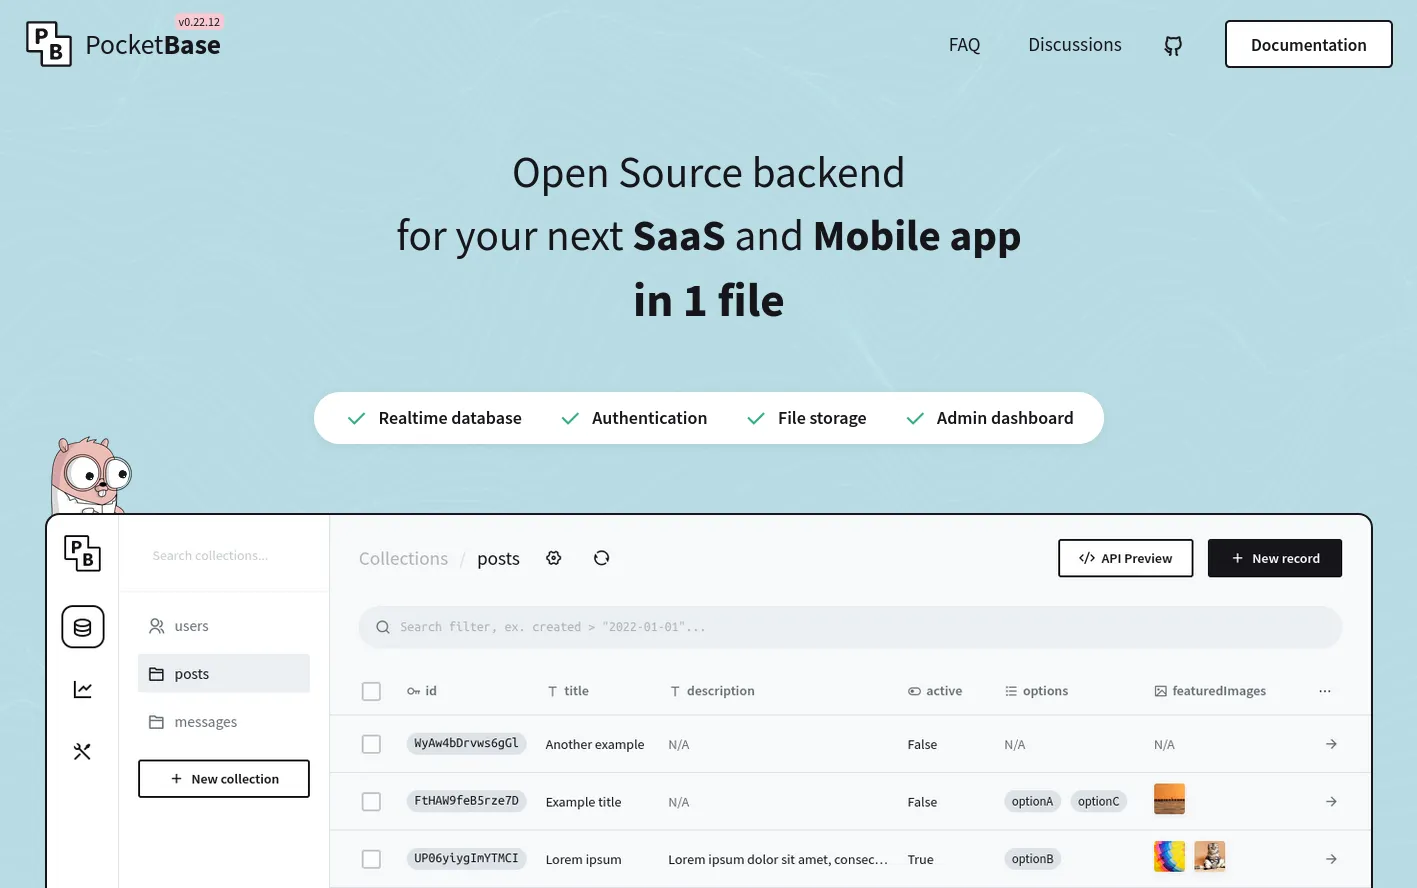Toggle the select-all records checkbox

[x=371, y=691]
